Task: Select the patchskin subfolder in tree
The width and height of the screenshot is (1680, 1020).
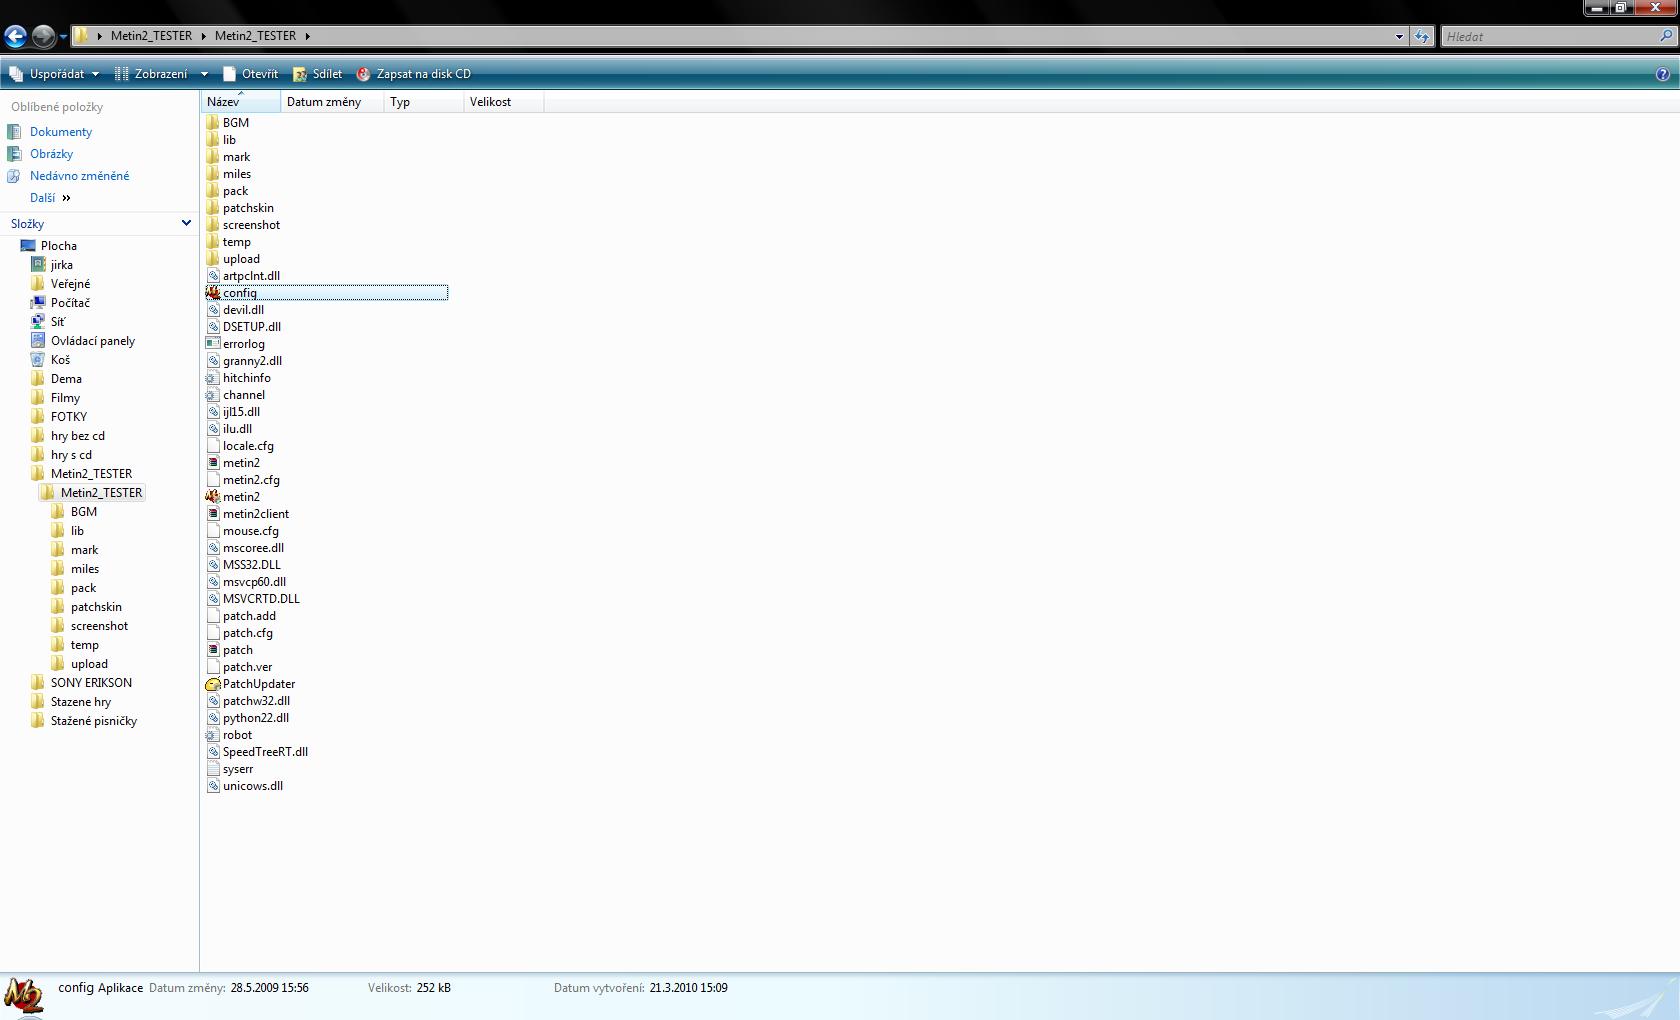Action: click(97, 607)
